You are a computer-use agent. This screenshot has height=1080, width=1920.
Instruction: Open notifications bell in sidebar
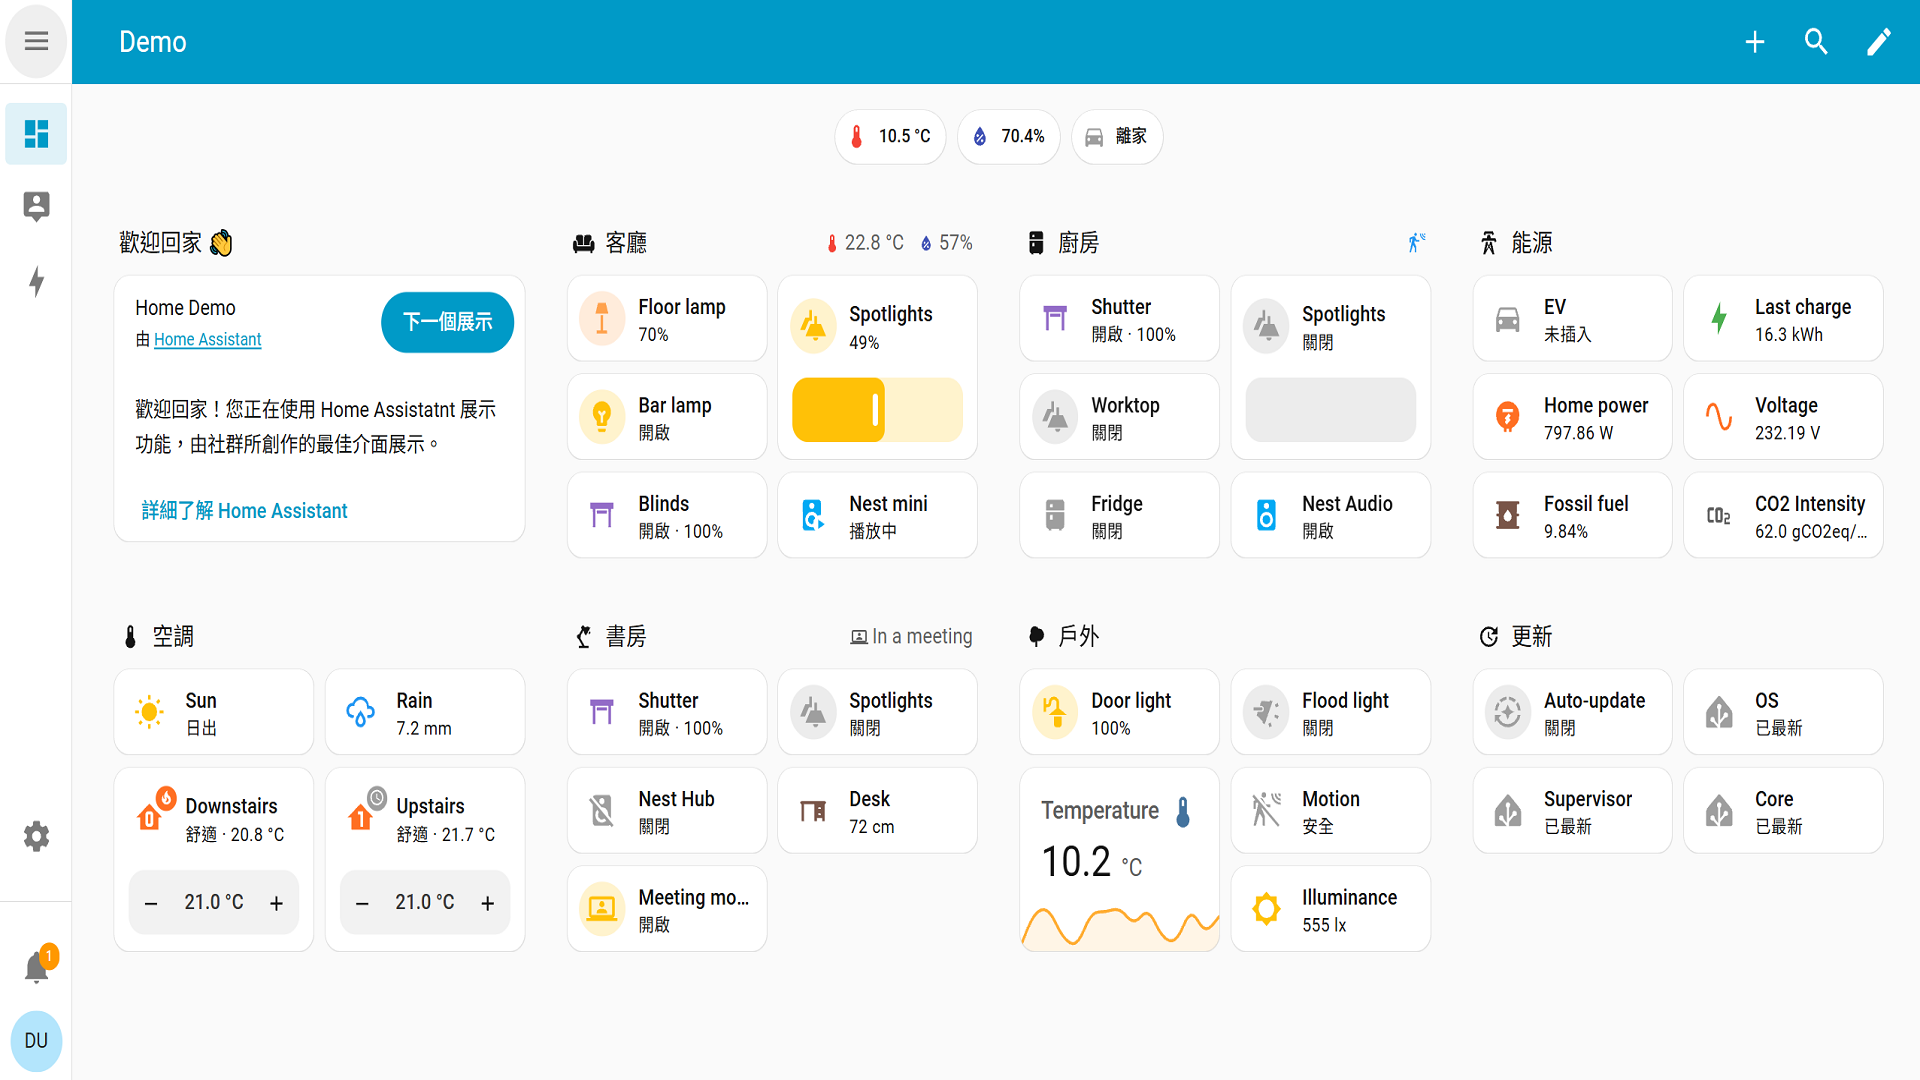(x=36, y=967)
